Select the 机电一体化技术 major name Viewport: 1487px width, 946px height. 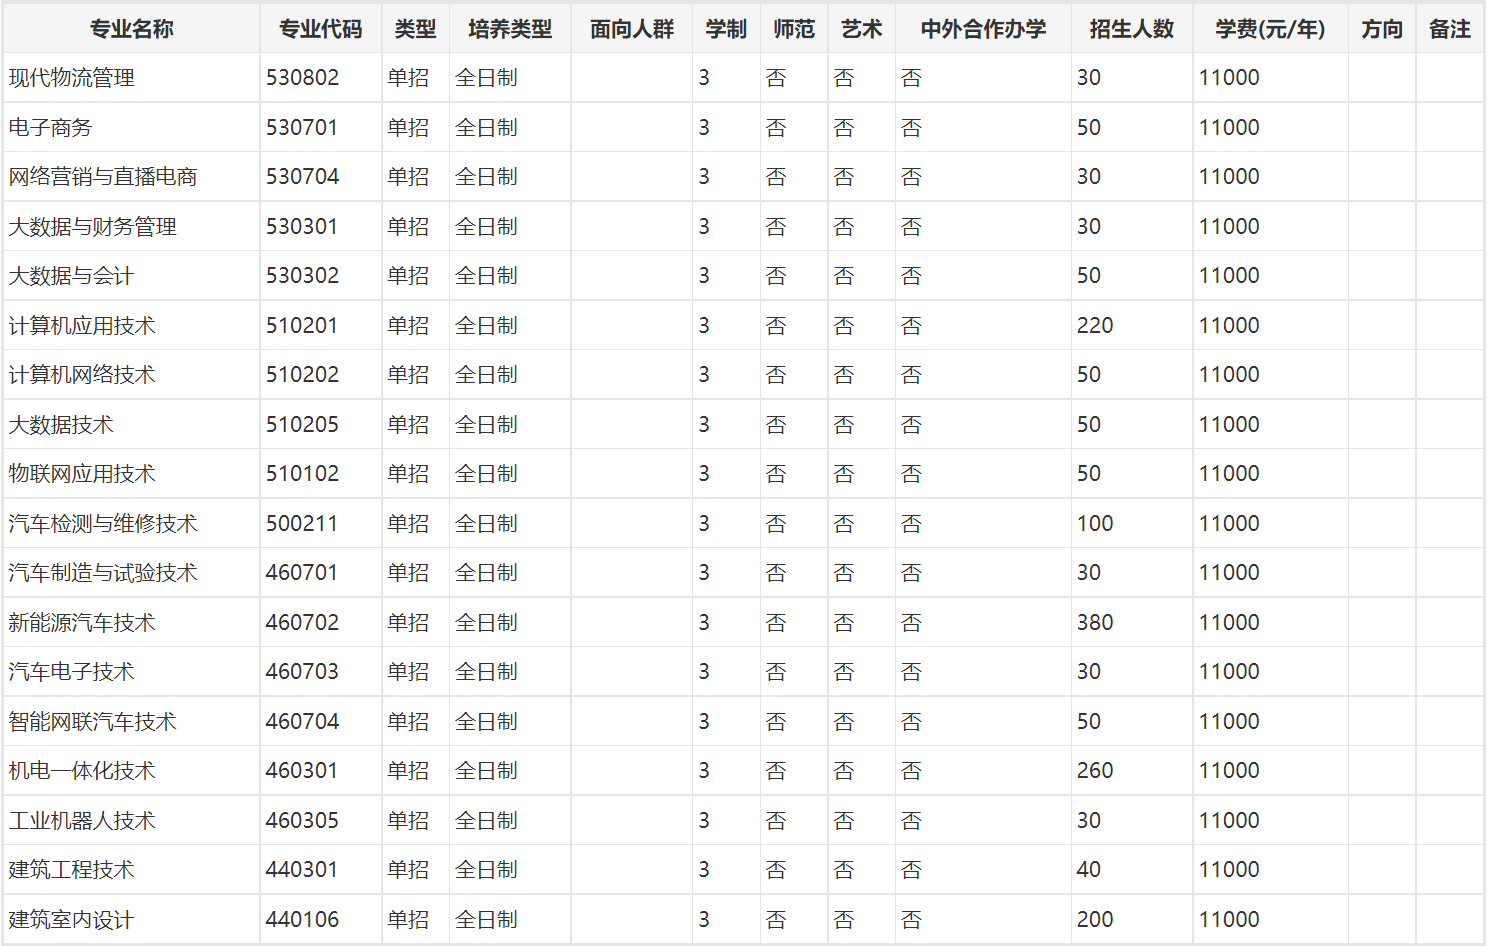click(x=82, y=771)
